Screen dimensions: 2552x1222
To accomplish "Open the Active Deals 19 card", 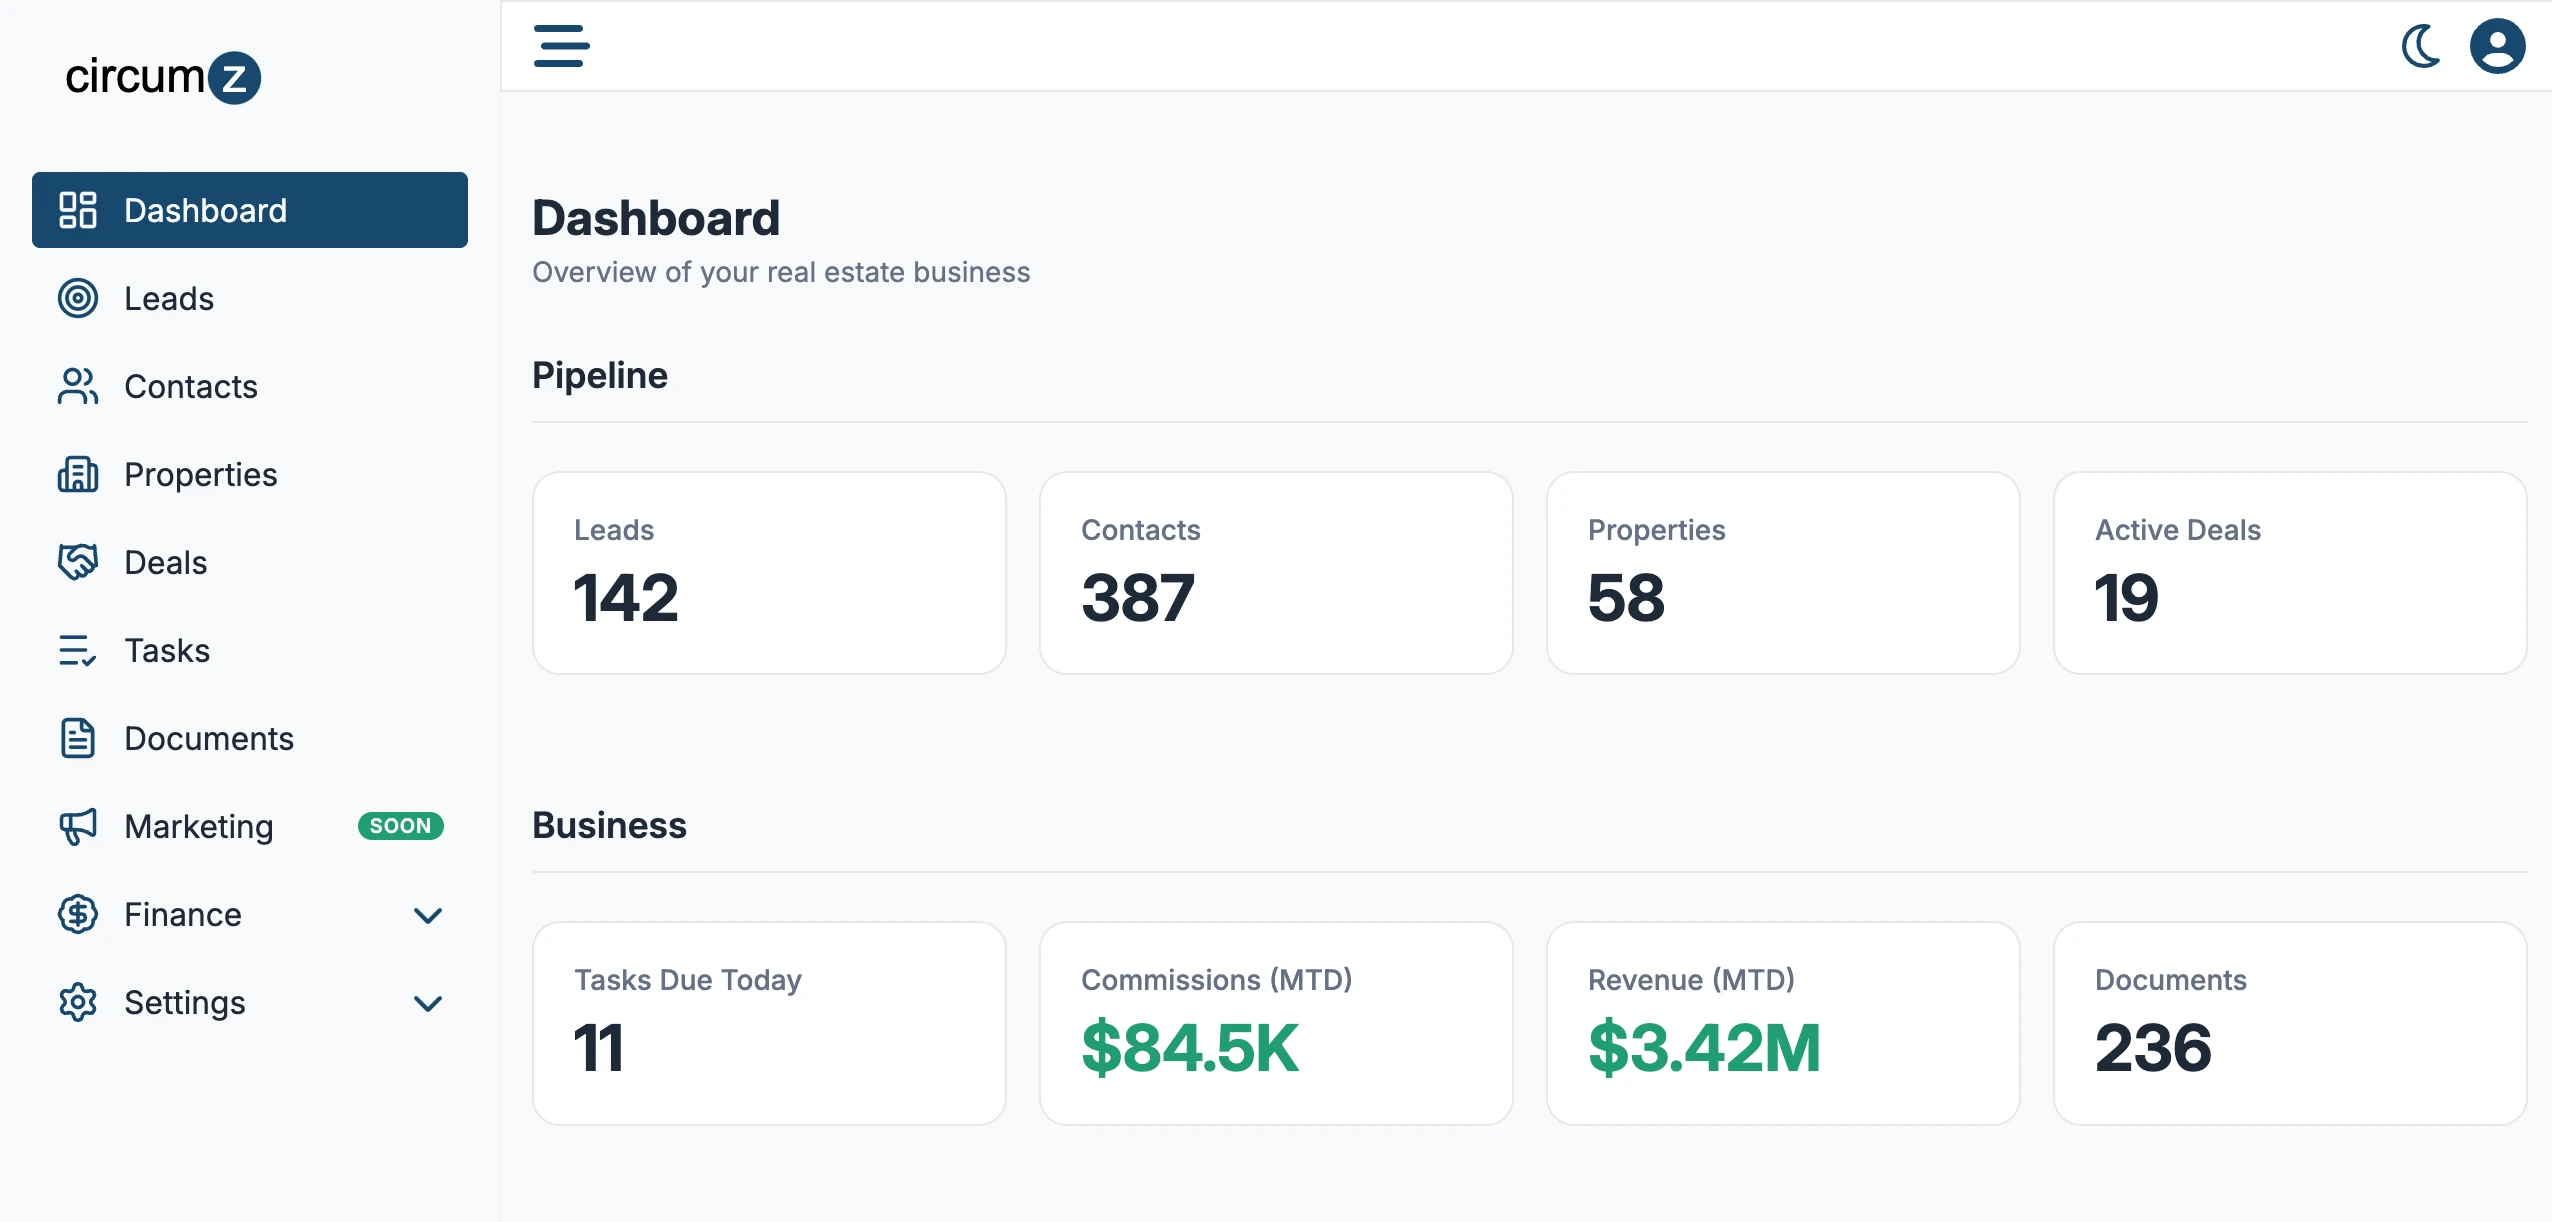I will (x=2290, y=573).
